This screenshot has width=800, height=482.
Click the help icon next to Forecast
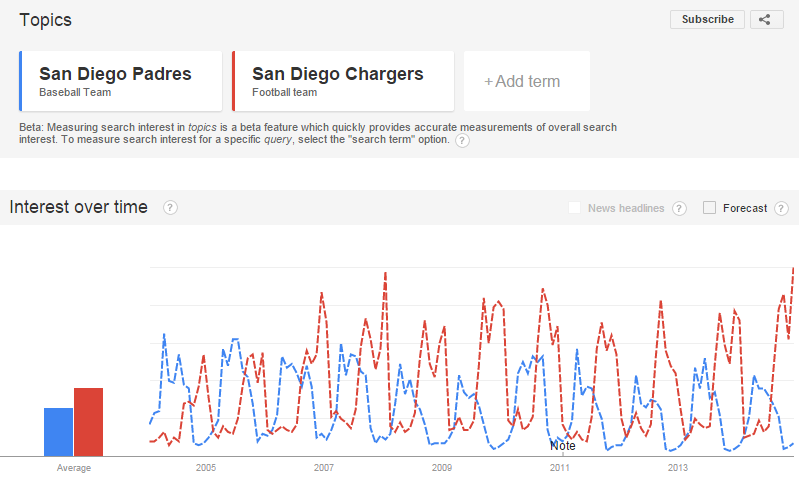point(782,208)
